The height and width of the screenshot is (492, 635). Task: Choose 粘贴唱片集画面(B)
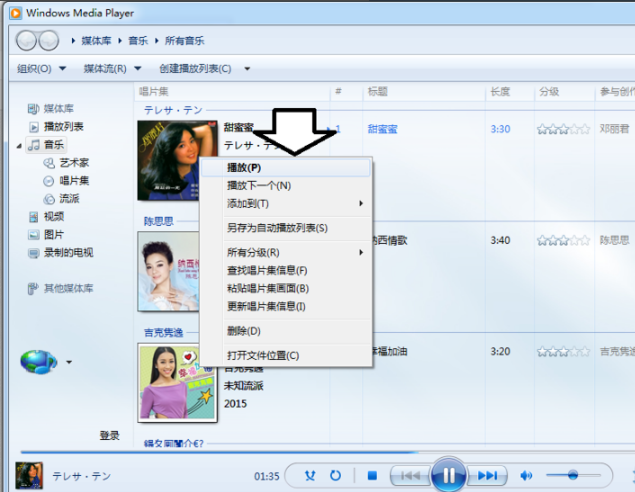click(286, 289)
